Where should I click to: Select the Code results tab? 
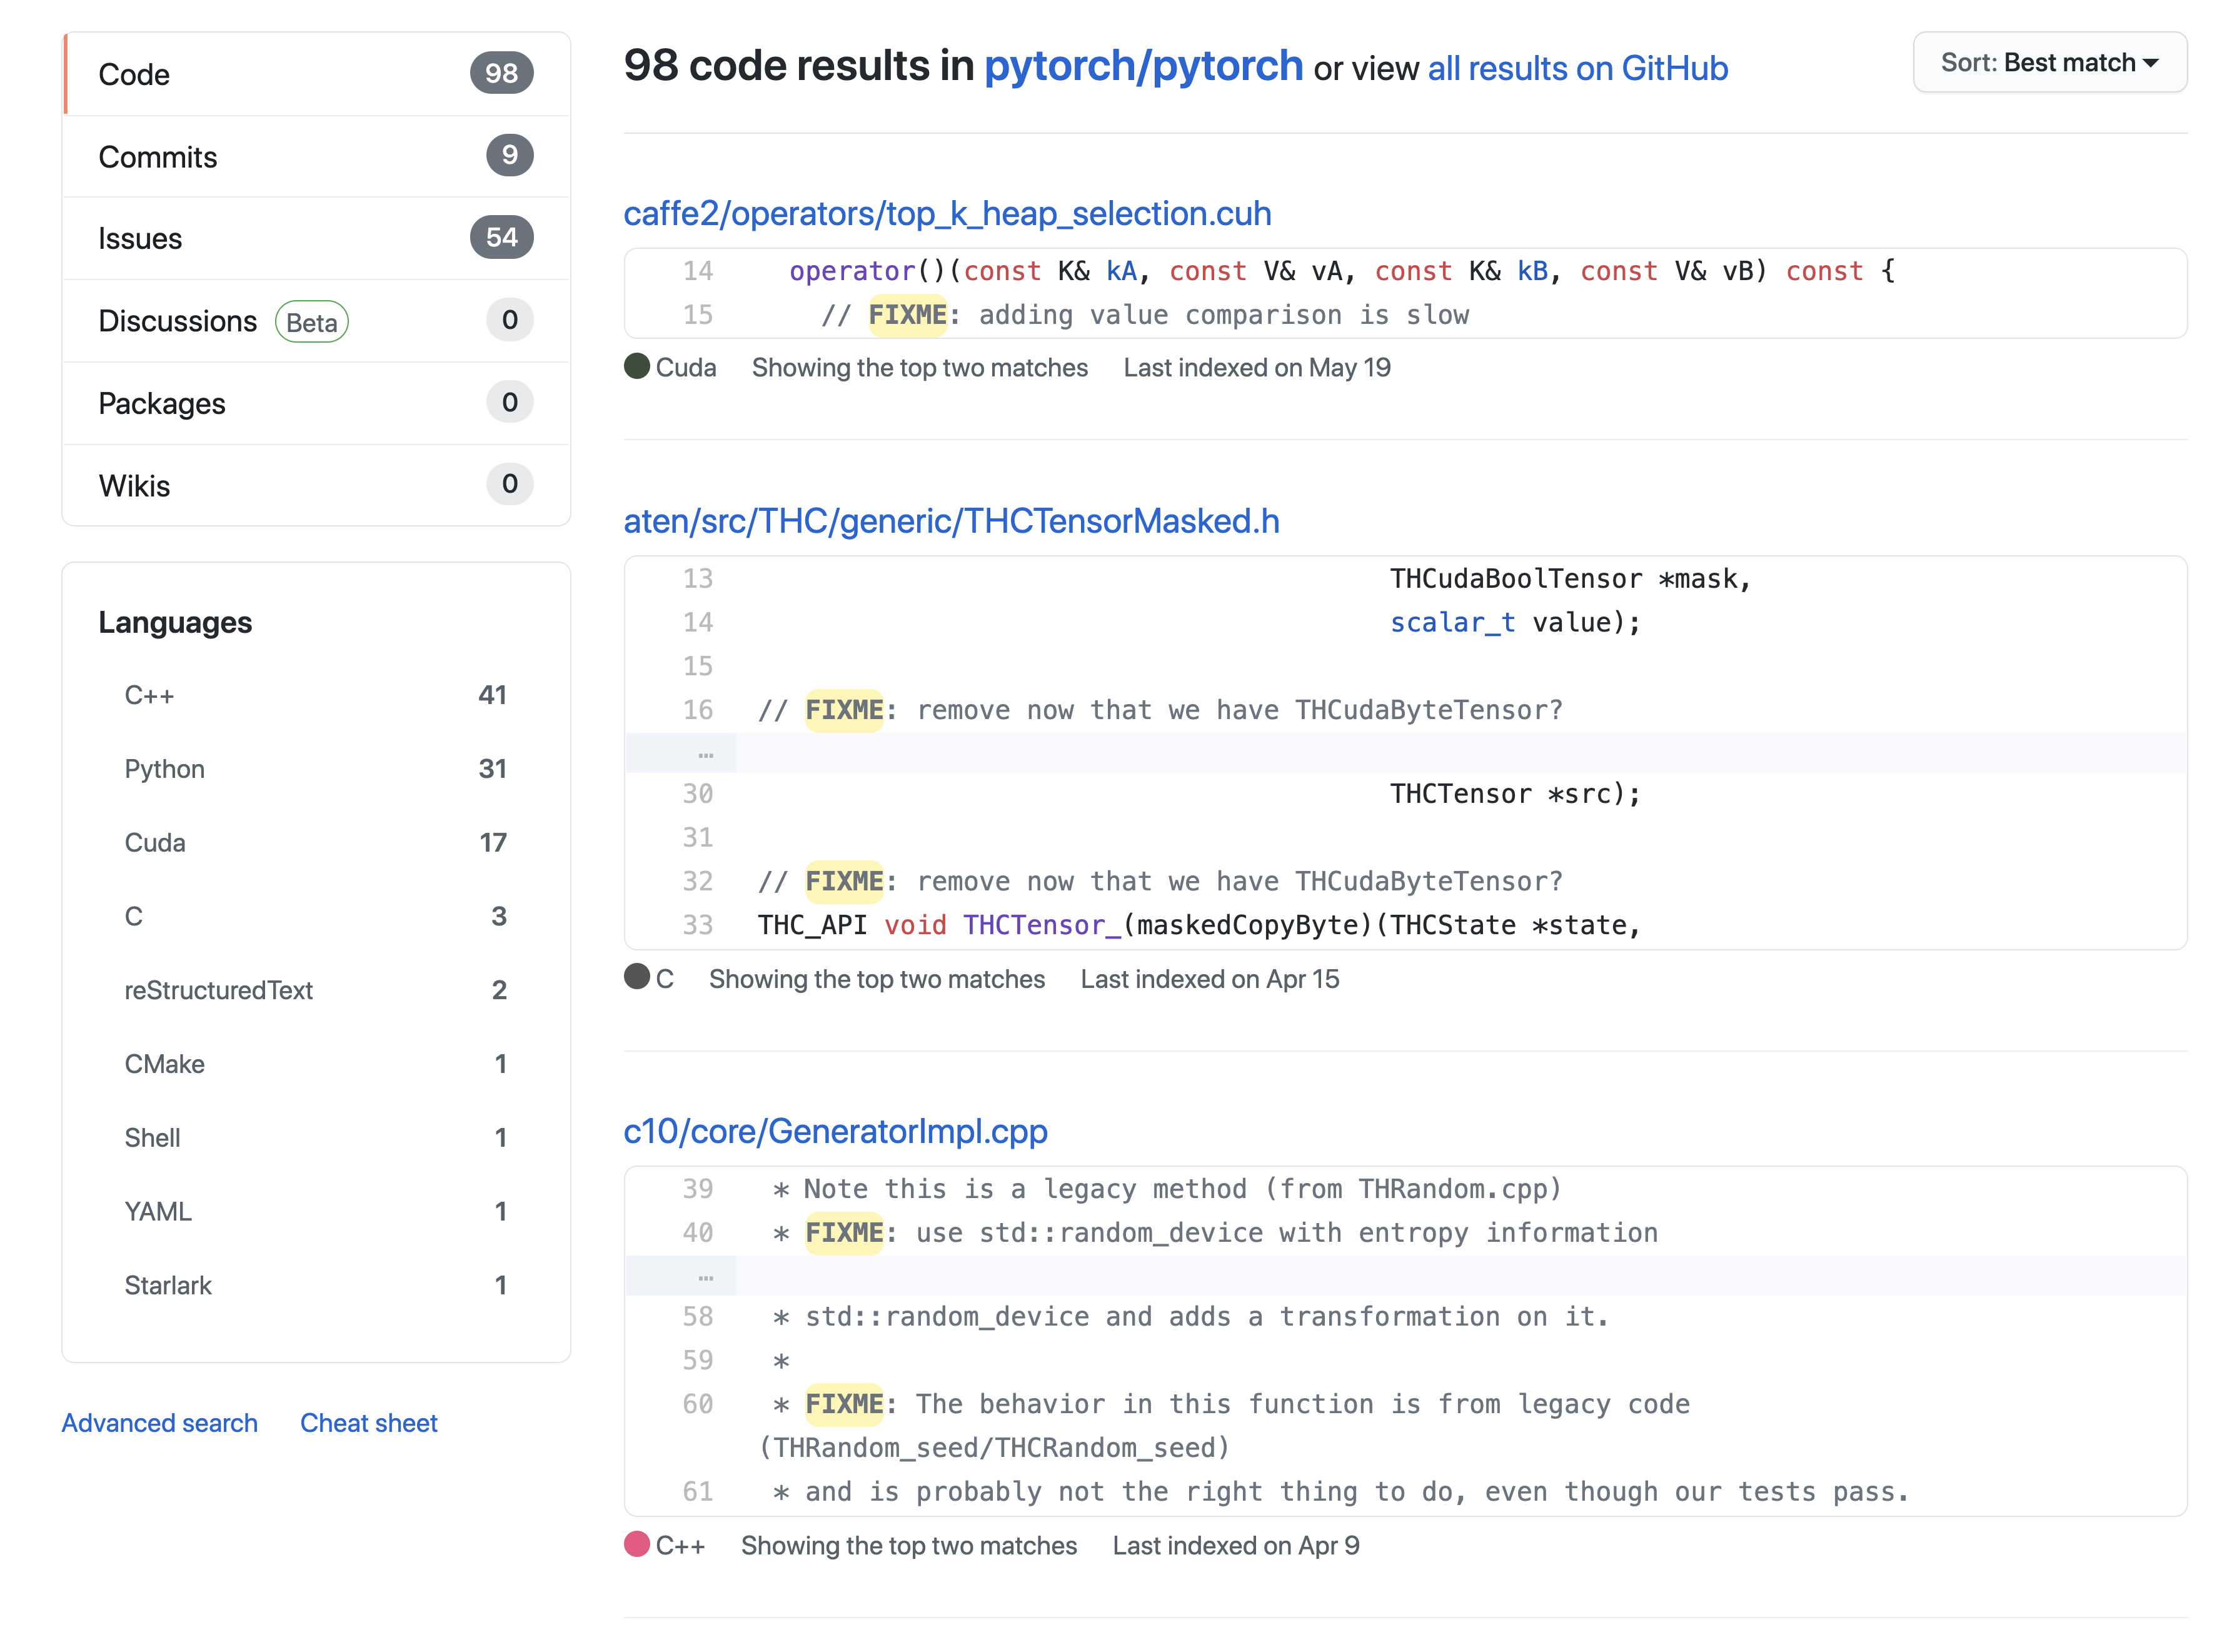316,74
